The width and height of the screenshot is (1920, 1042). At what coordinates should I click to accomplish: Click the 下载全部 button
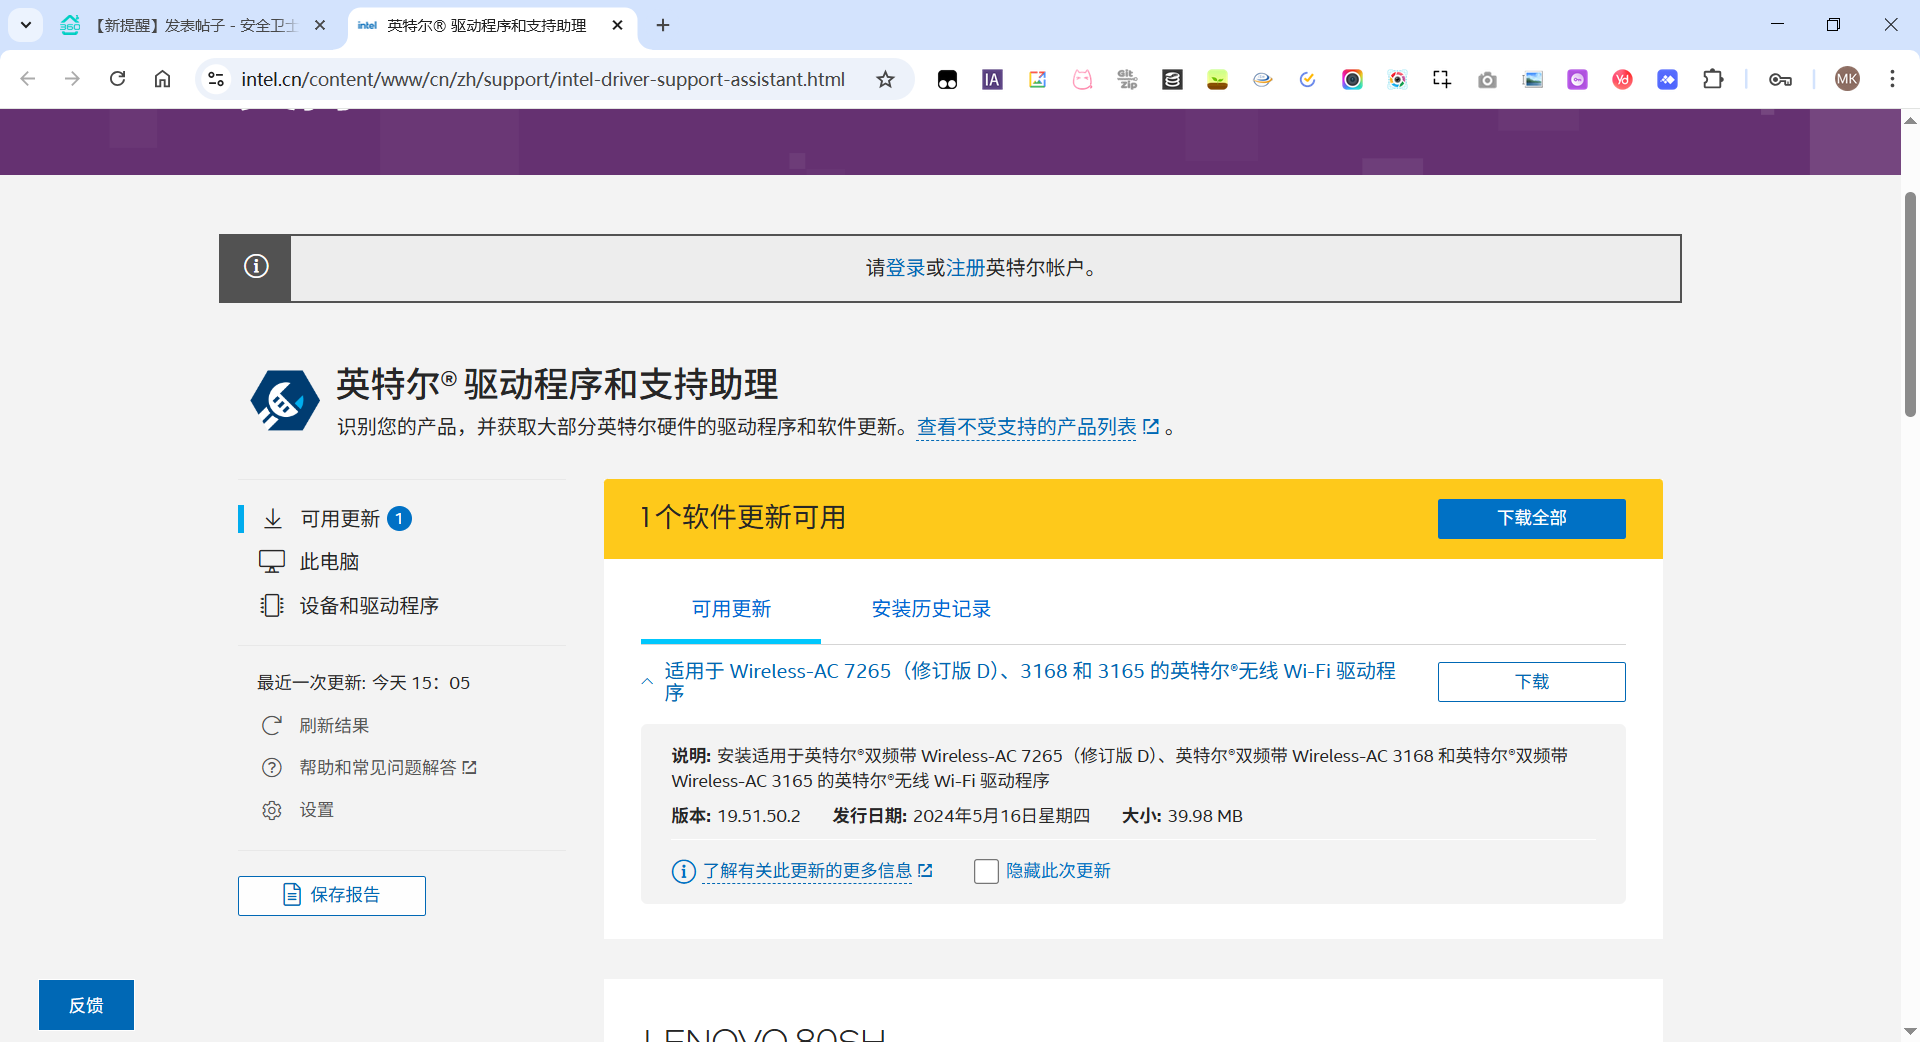click(x=1531, y=518)
